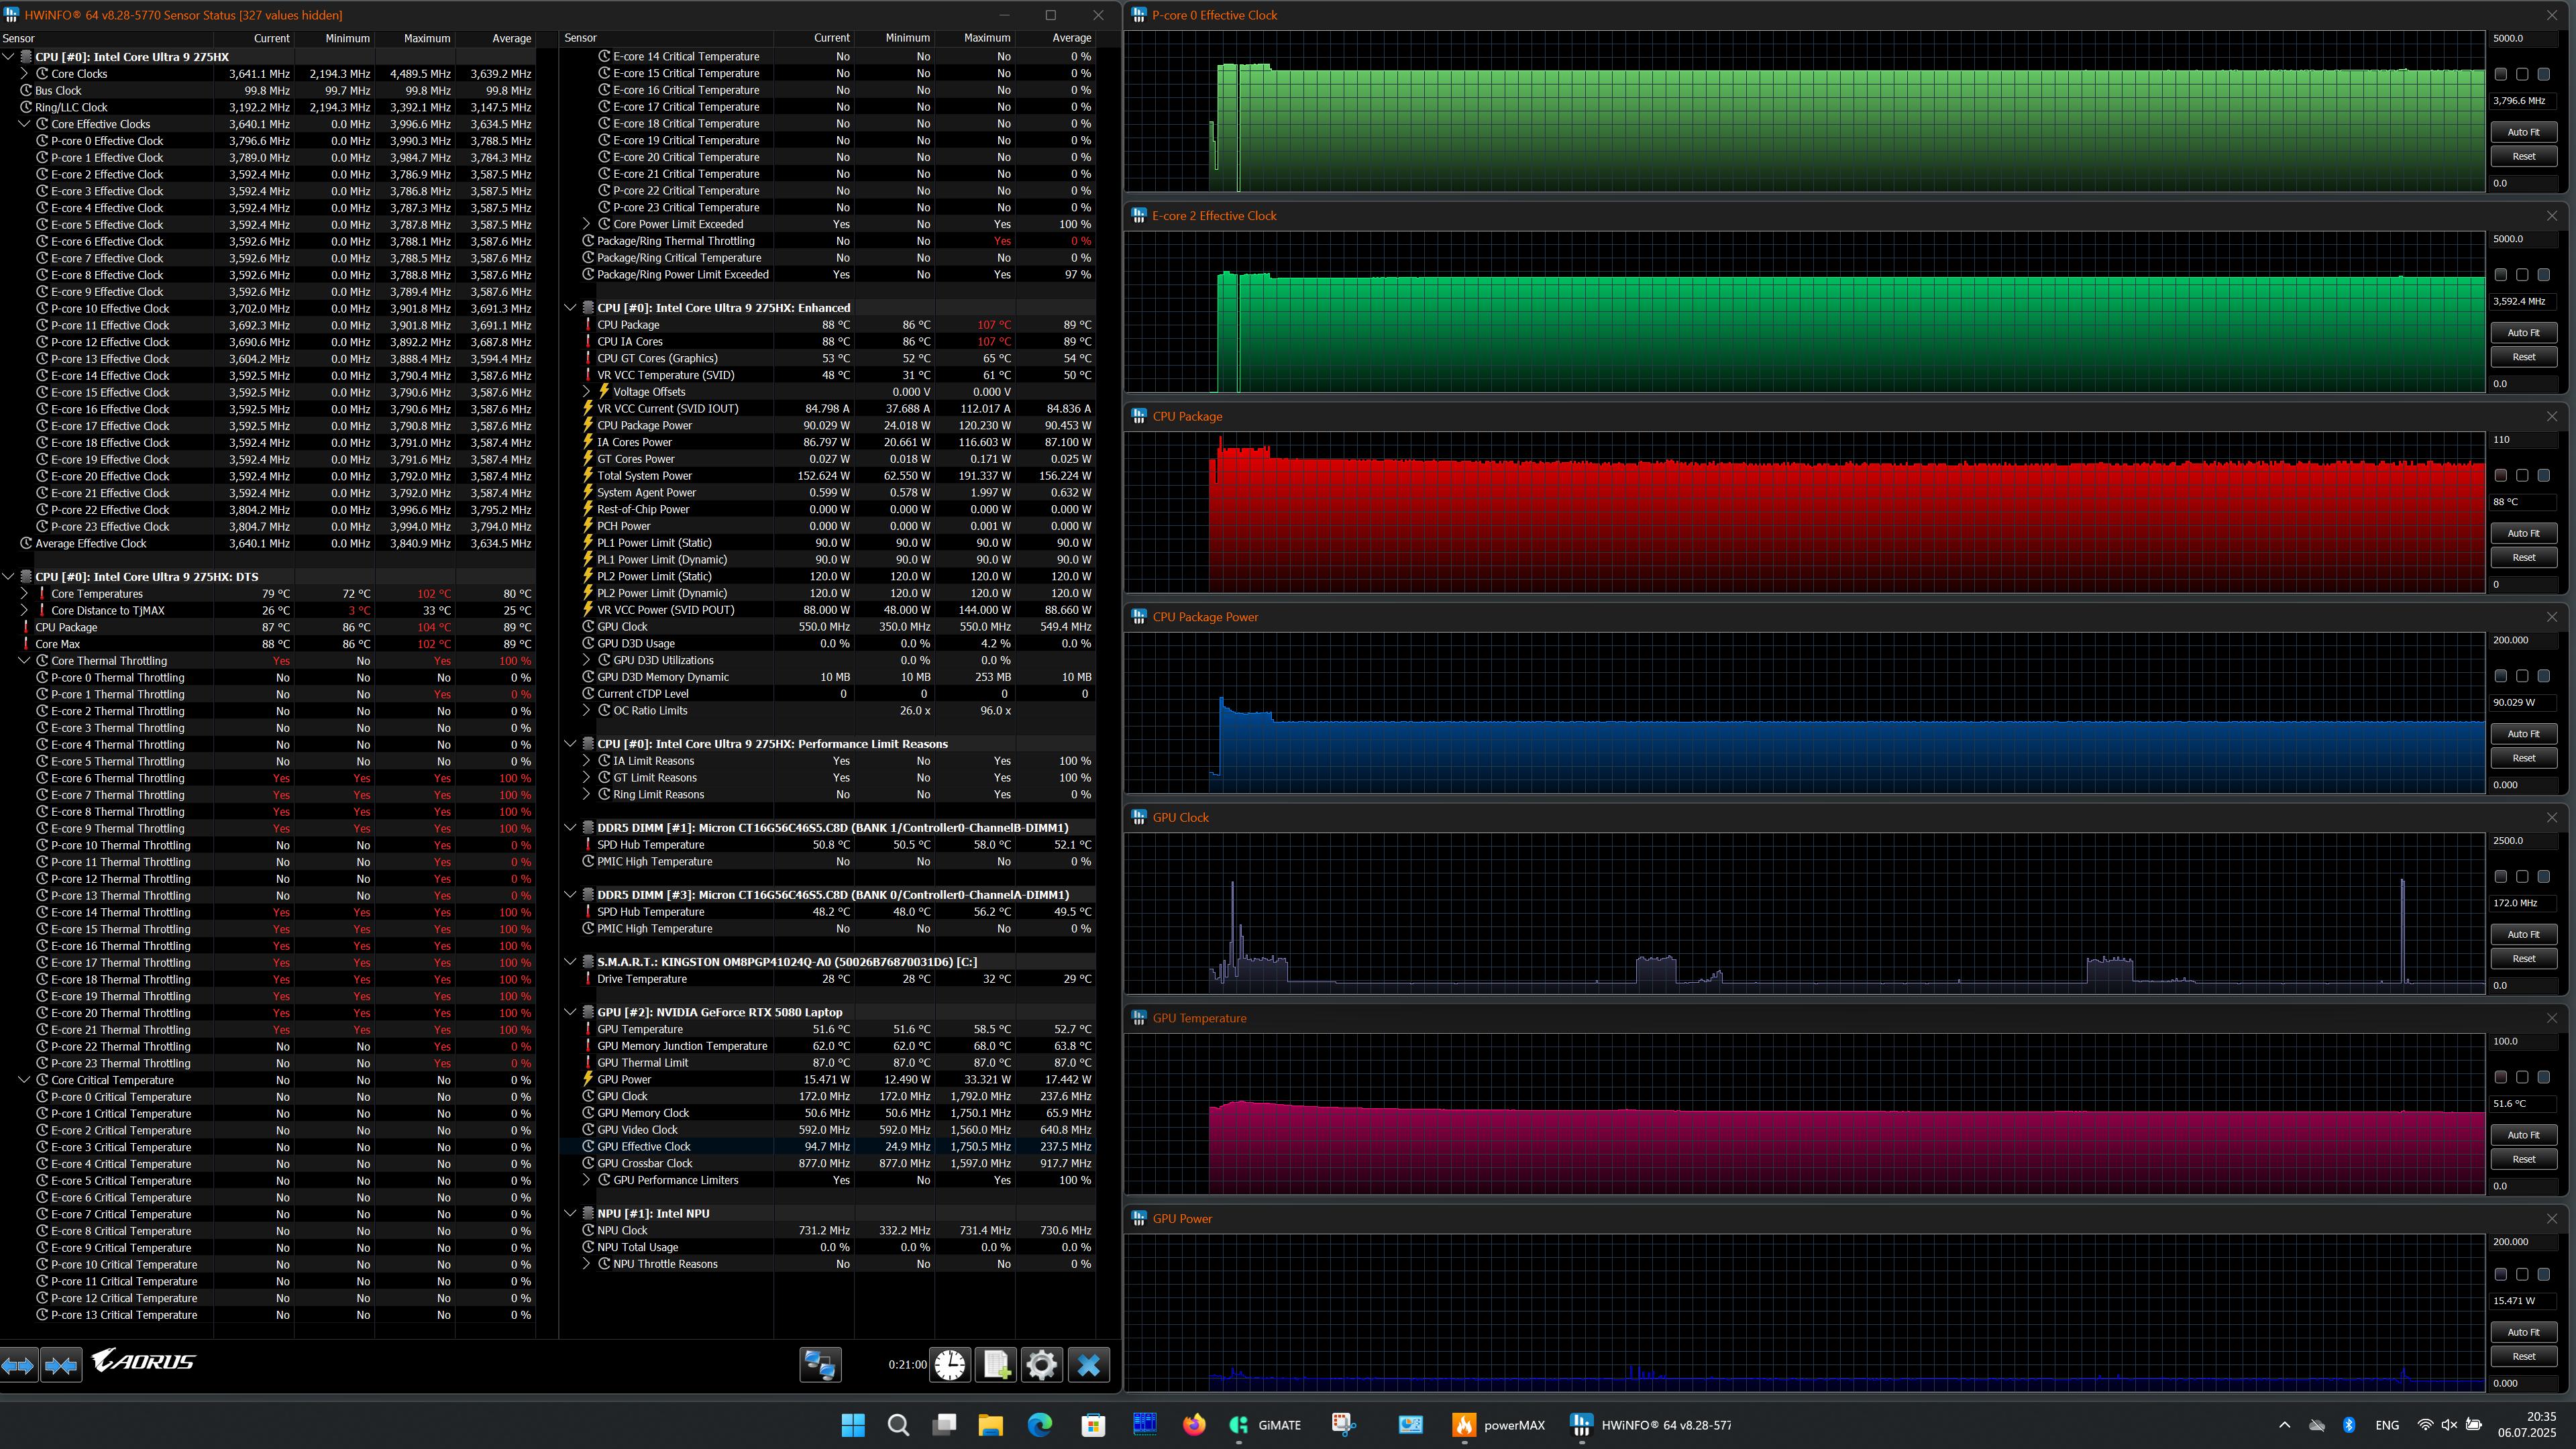Click the logging start document icon
Viewport: 2576px width, 1449px height.
point(996,1365)
